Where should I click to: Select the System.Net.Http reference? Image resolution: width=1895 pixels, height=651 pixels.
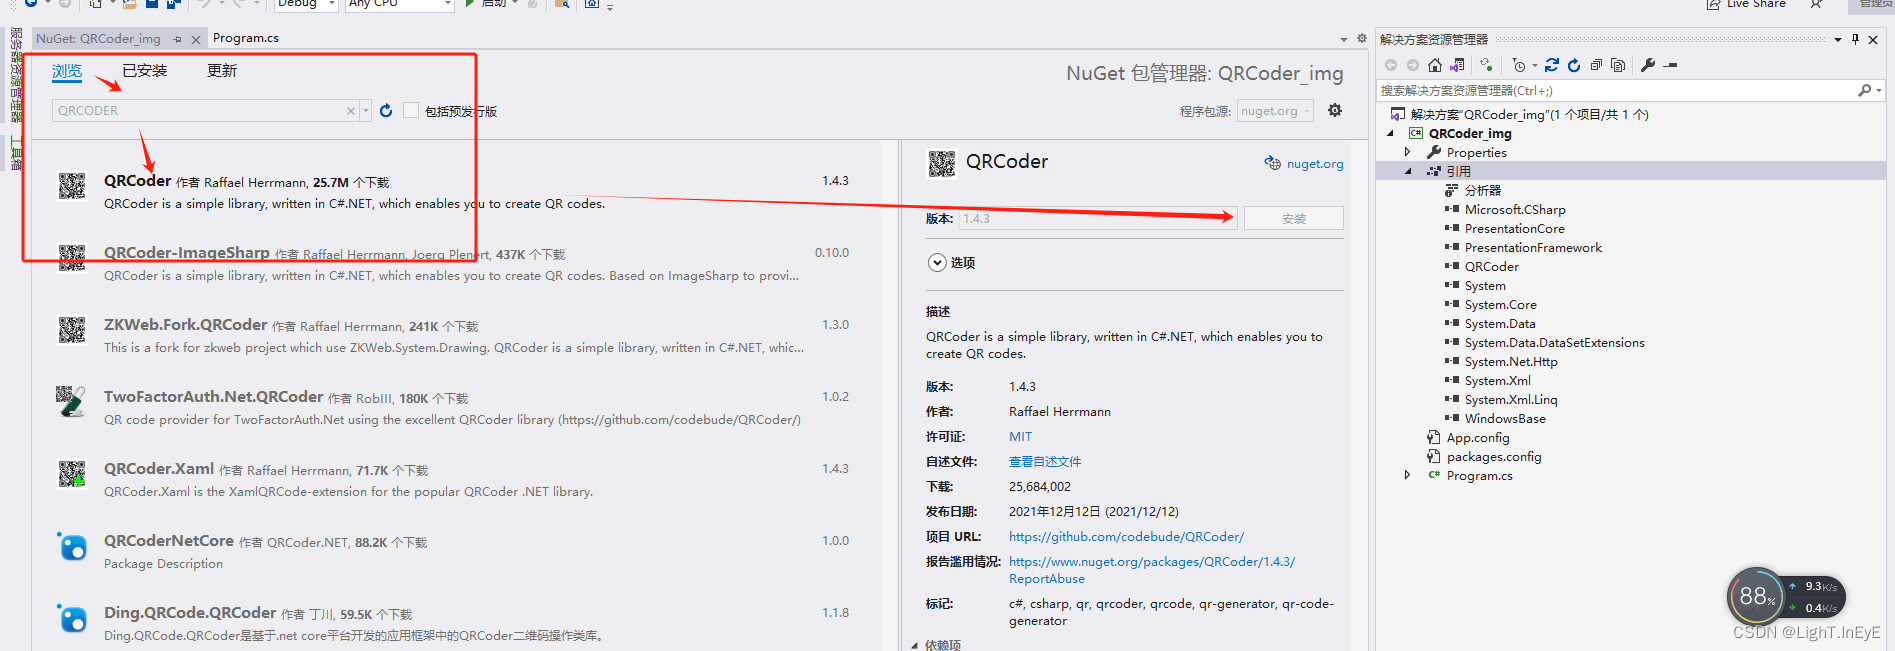pyautogui.click(x=1511, y=362)
